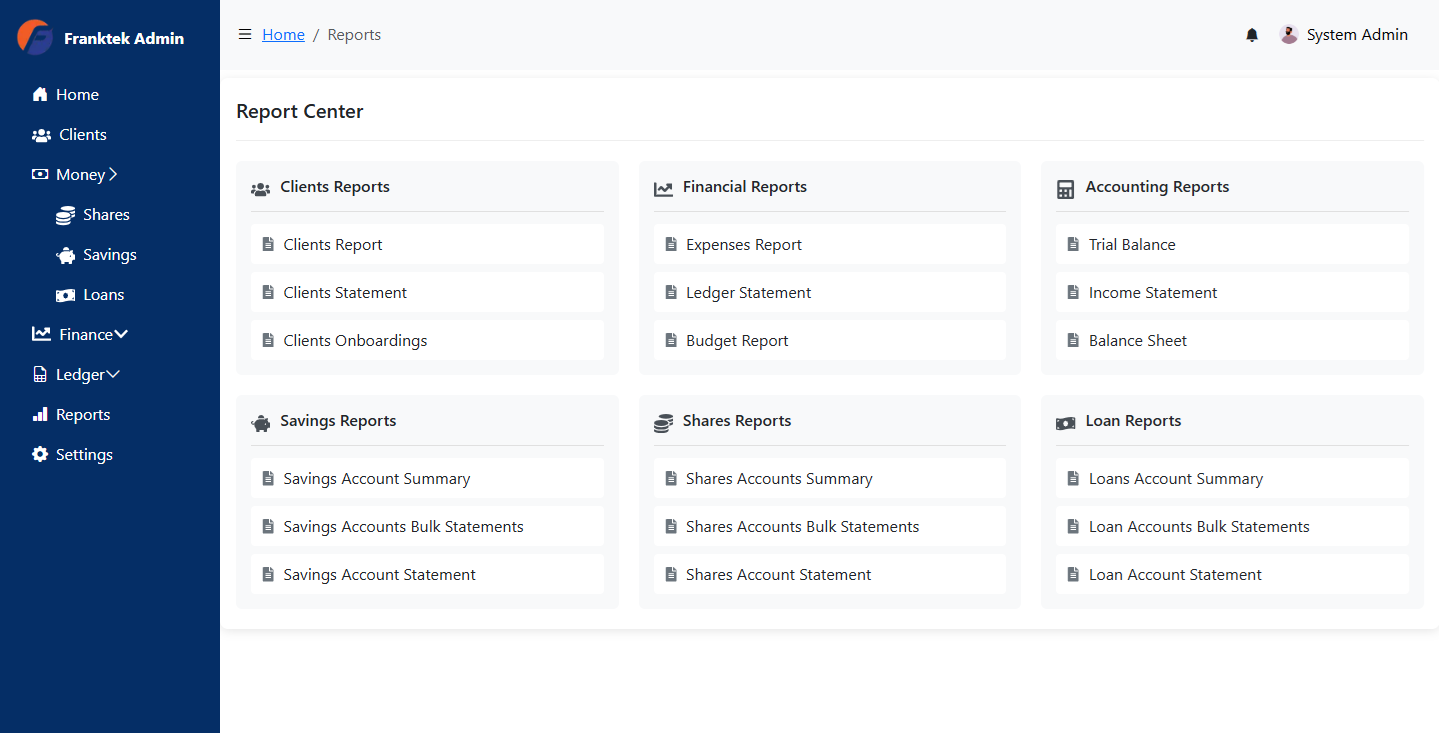The width and height of the screenshot is (1439, 733).
Task: Open the Expenses Report
Action: [x=743, y=244]
